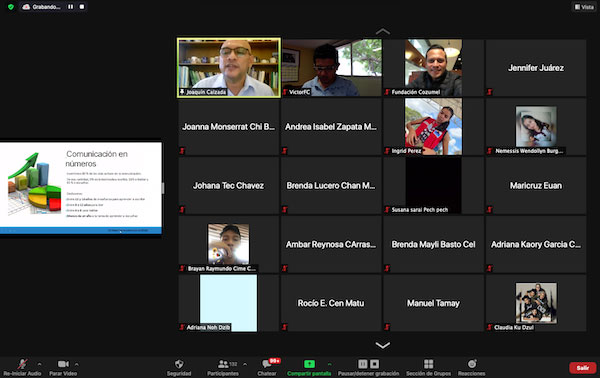600x378 pixels.
Task: Unmute with Re-iniciar Audio microphone icon
Action: (x=22, y=364)
